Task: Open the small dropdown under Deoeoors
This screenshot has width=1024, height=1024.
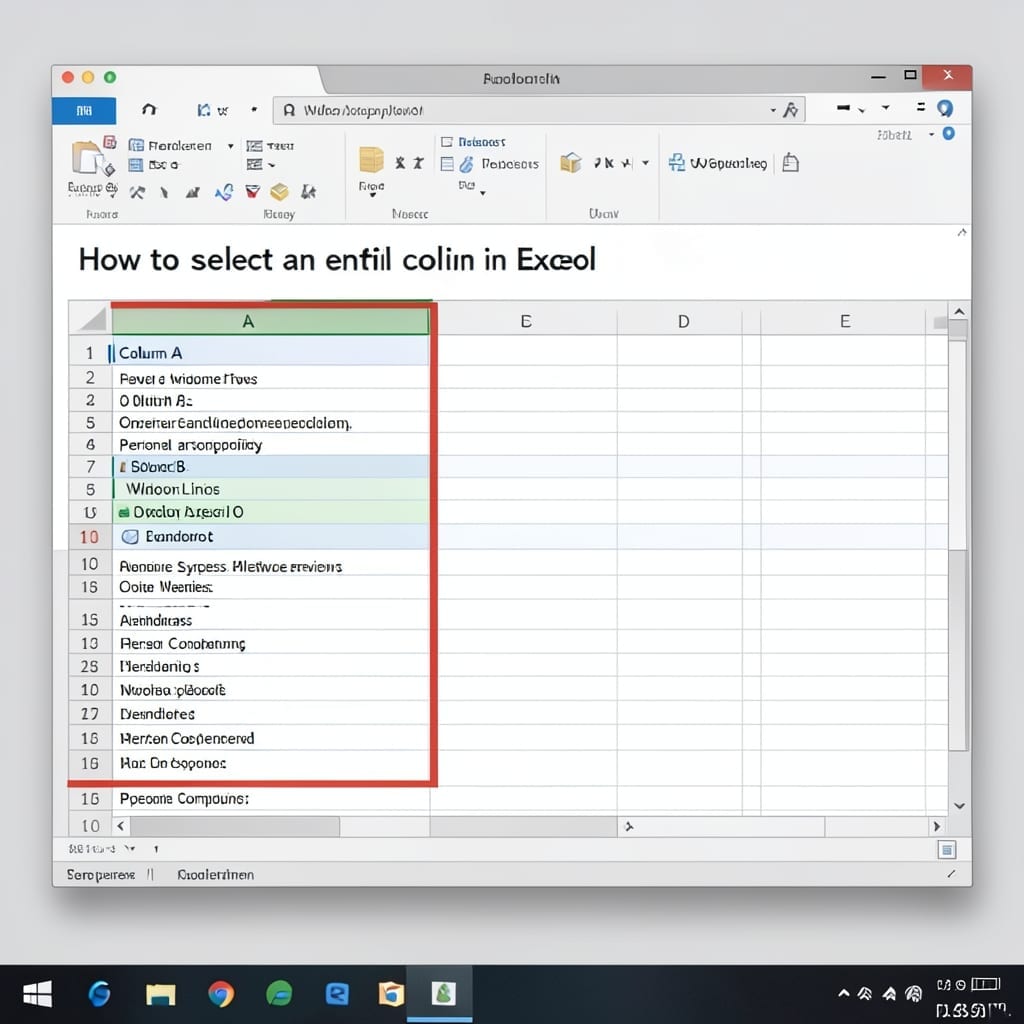Action: (x=483, y=193)
